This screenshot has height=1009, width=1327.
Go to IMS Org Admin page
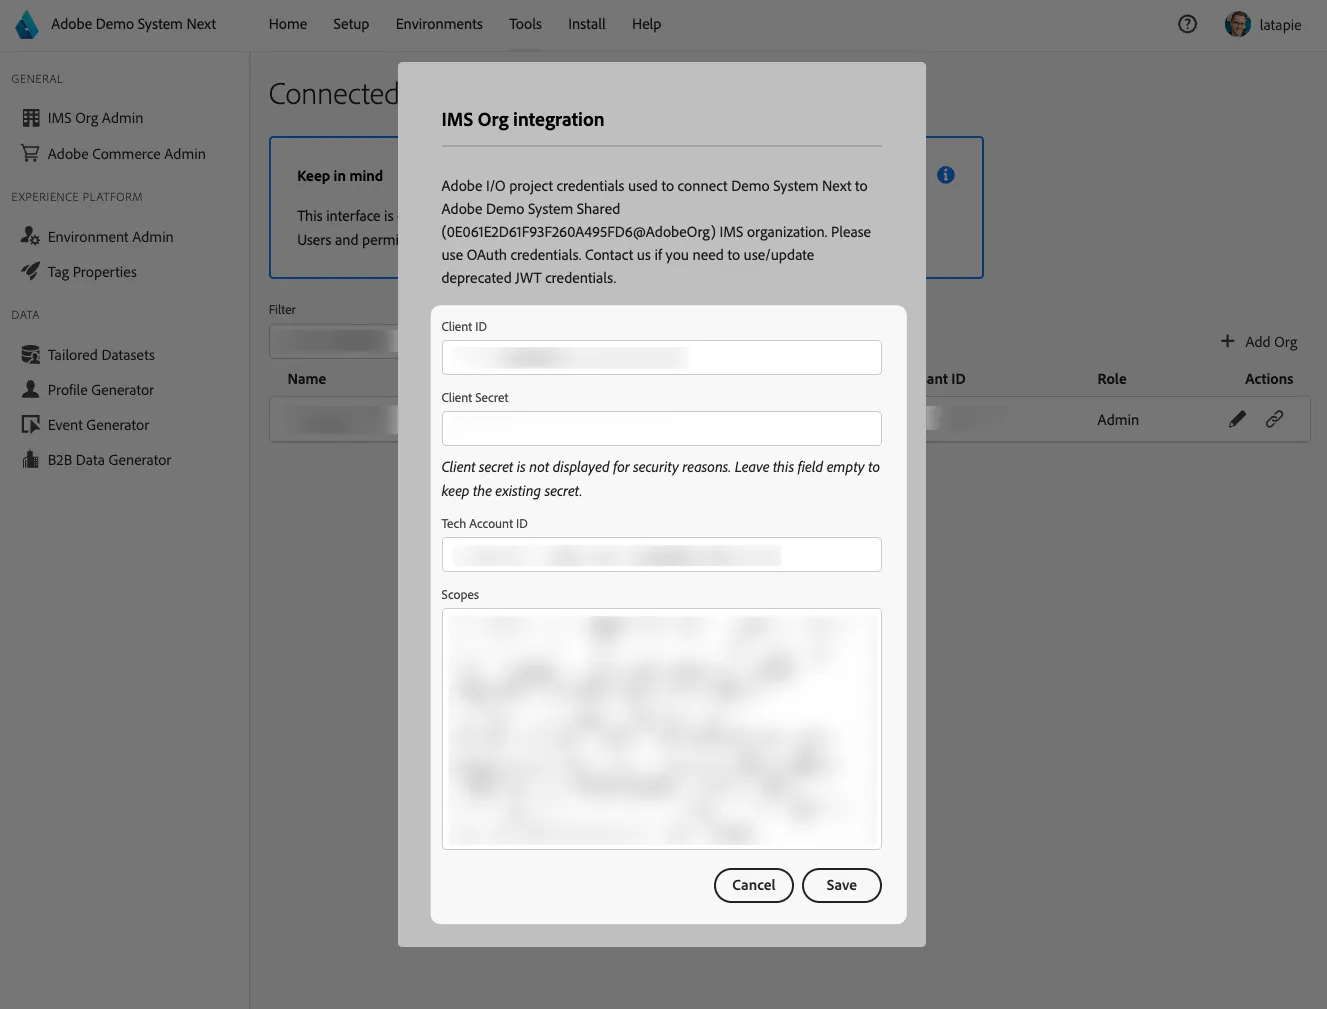(x=95, y=118)
